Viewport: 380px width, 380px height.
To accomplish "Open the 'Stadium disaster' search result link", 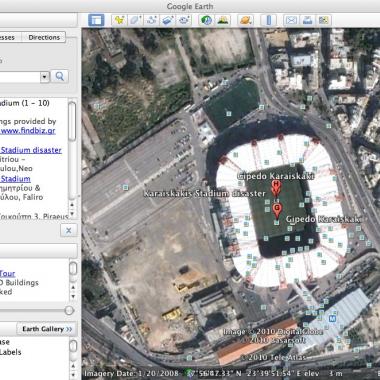I will point(31,150).
